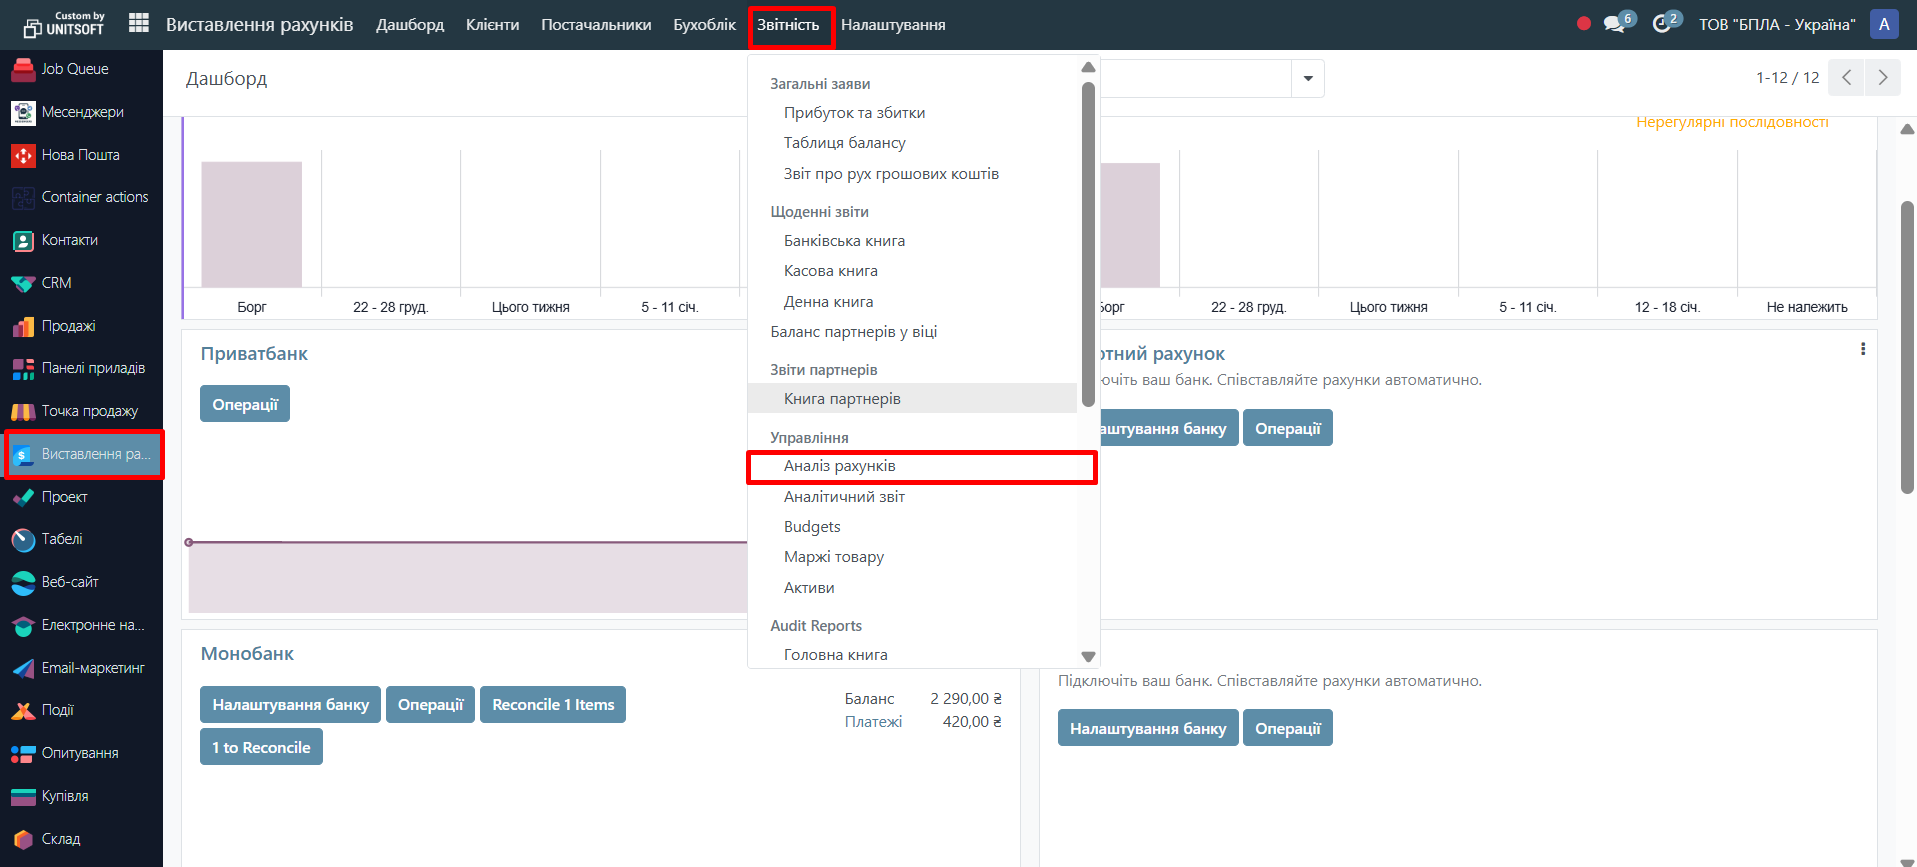Screen dimensions: 1917x867
Task: Expand the search options dropdown arrow
Action: coord(1307,78)
